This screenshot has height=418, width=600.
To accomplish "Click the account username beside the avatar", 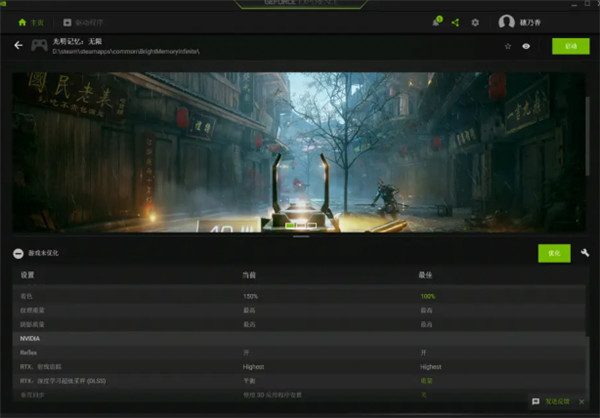I will click(530, 23).
